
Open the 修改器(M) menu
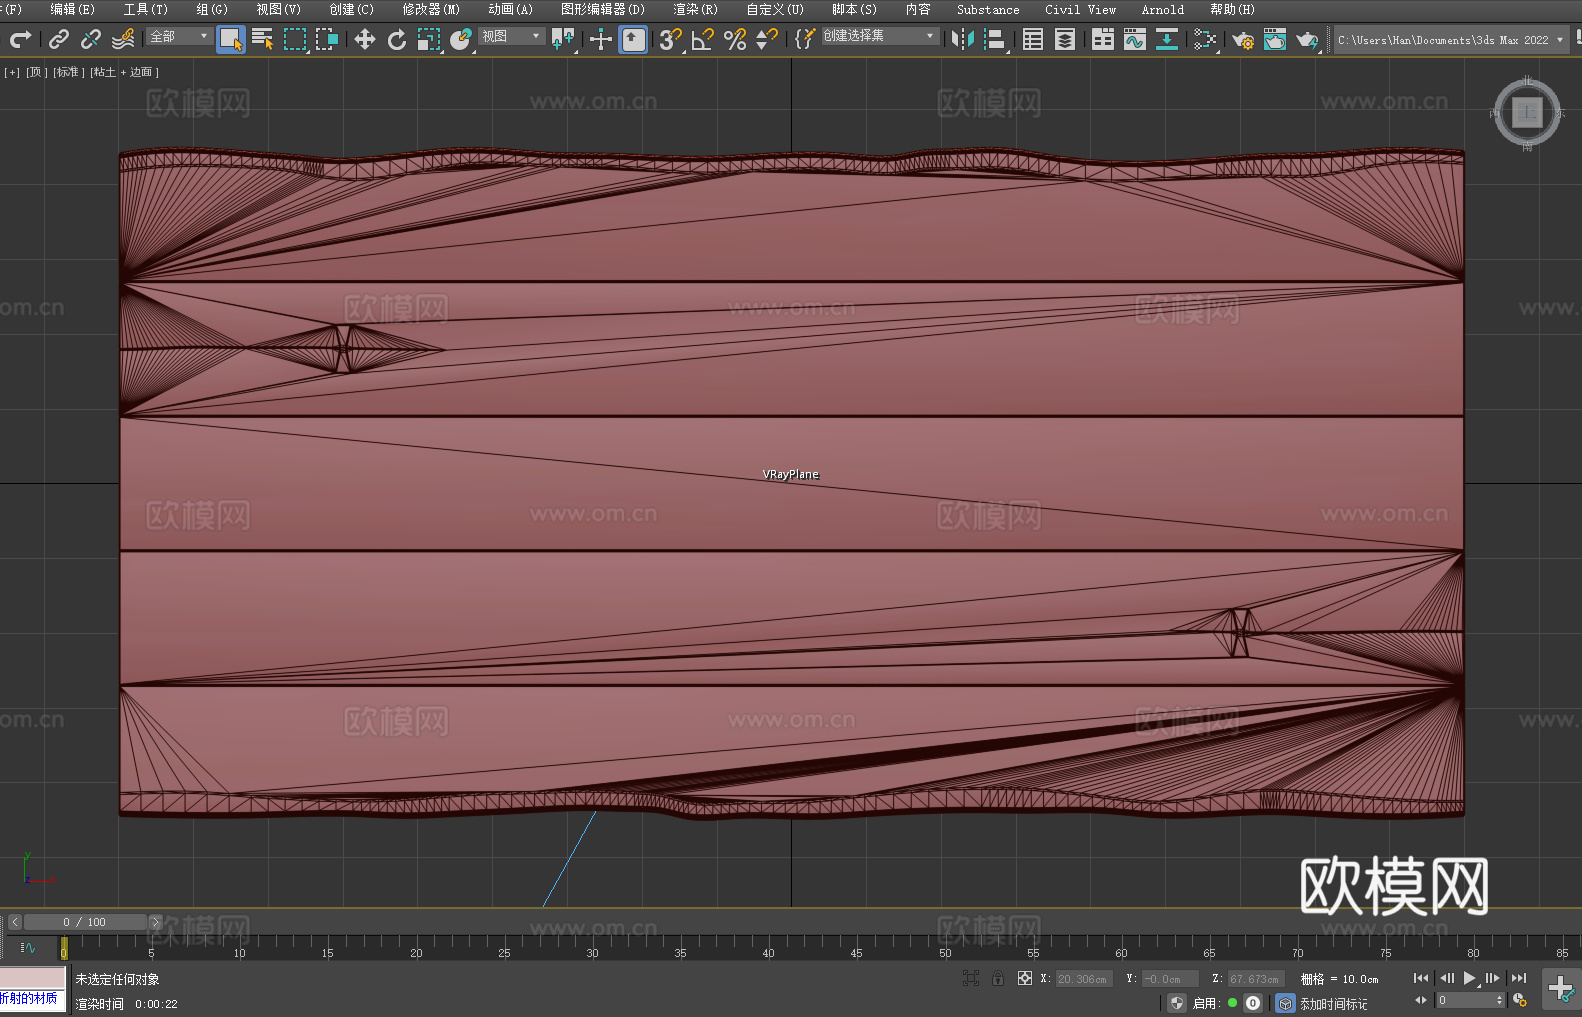(431, 9)
